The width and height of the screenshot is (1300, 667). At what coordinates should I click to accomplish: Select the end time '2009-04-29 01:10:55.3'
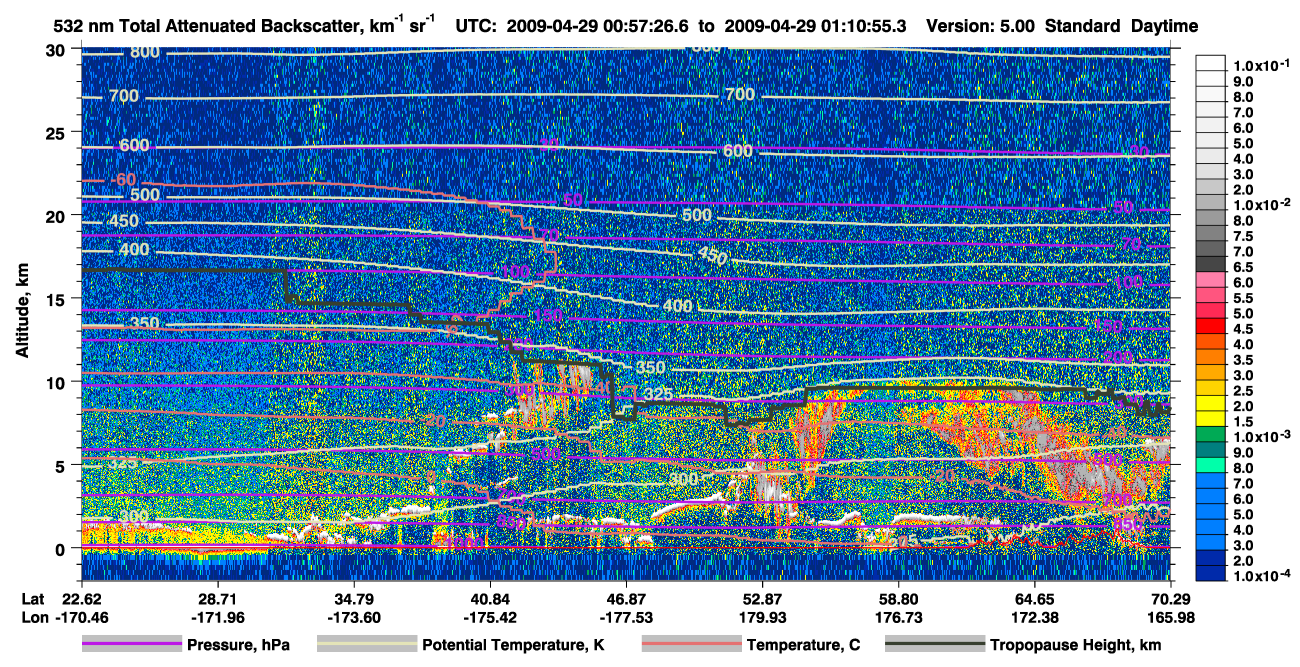817,26
